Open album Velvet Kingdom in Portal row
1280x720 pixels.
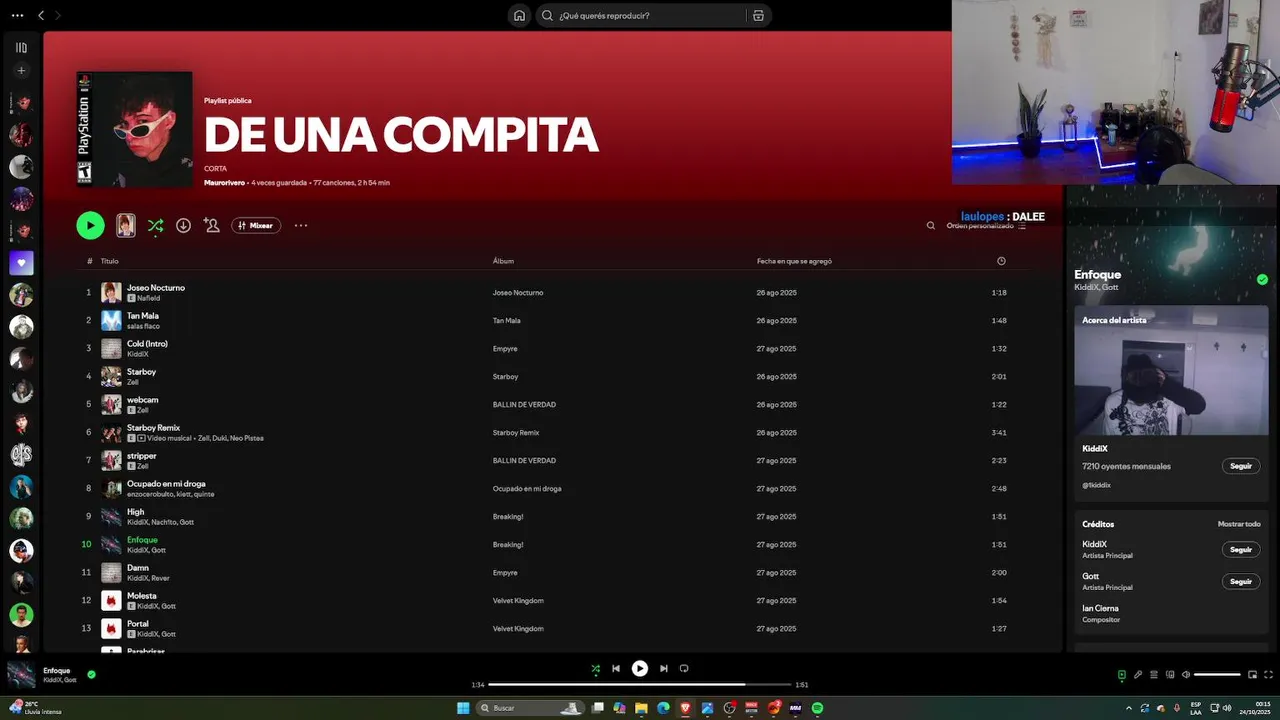click(518, 629)
